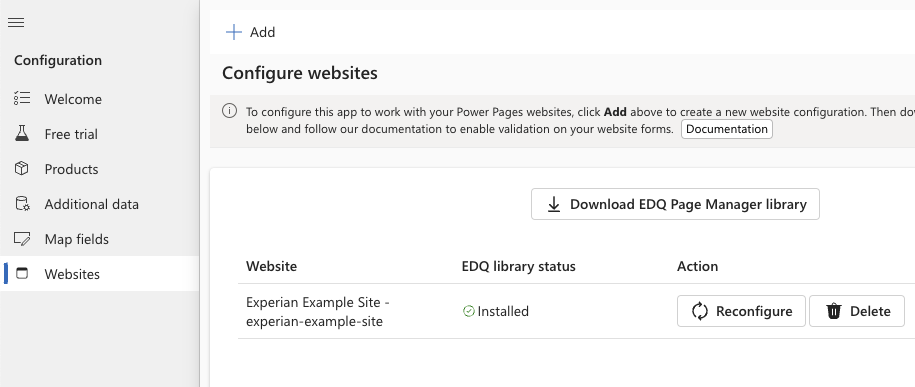
Task: Click the Welcome checklist icon
Action: [x=22, y=99]
